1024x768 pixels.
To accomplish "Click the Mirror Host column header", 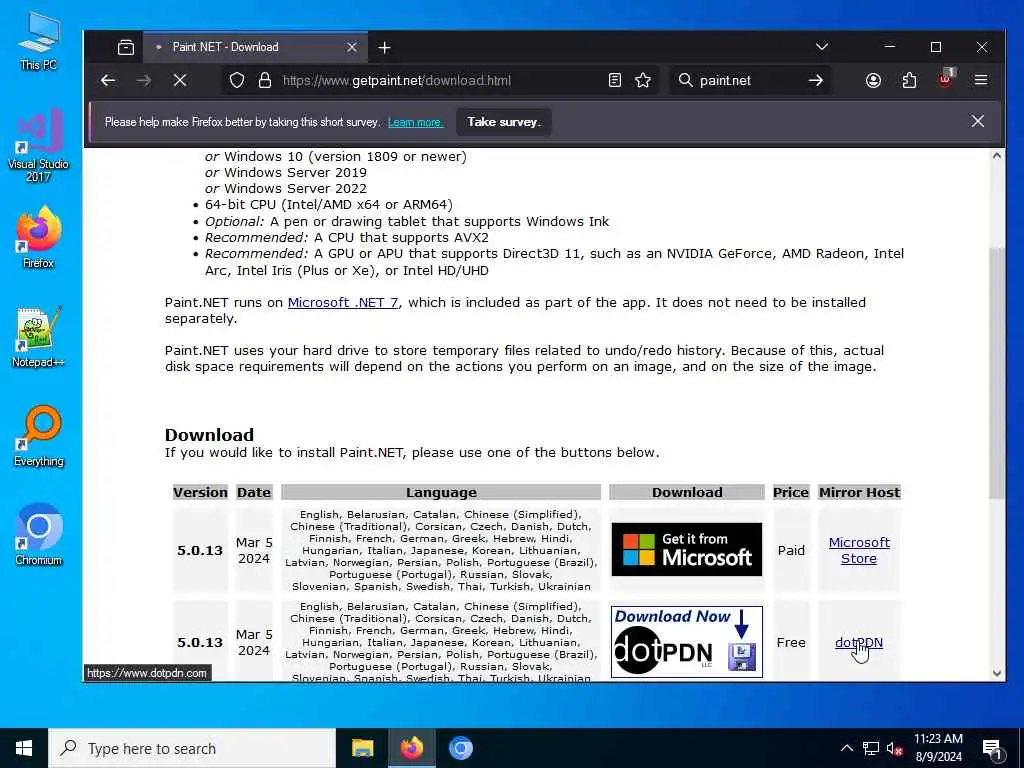I will 859,492.
